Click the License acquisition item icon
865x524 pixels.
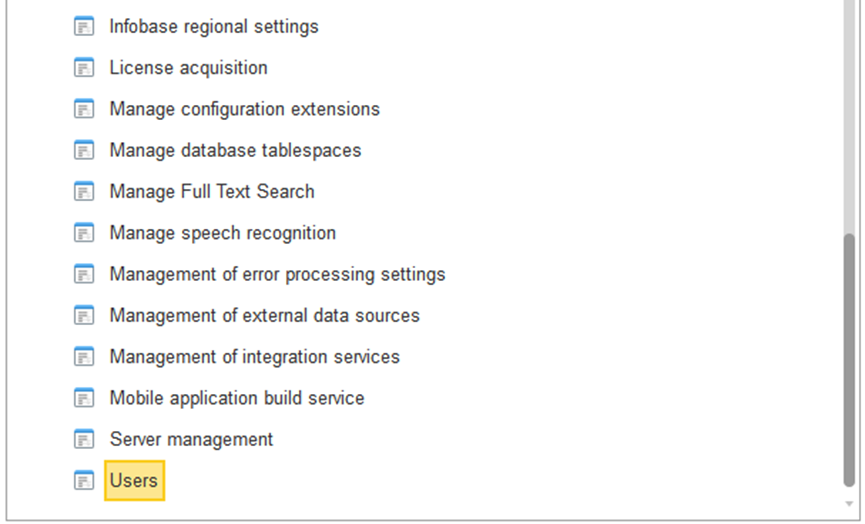click(84, 68)
